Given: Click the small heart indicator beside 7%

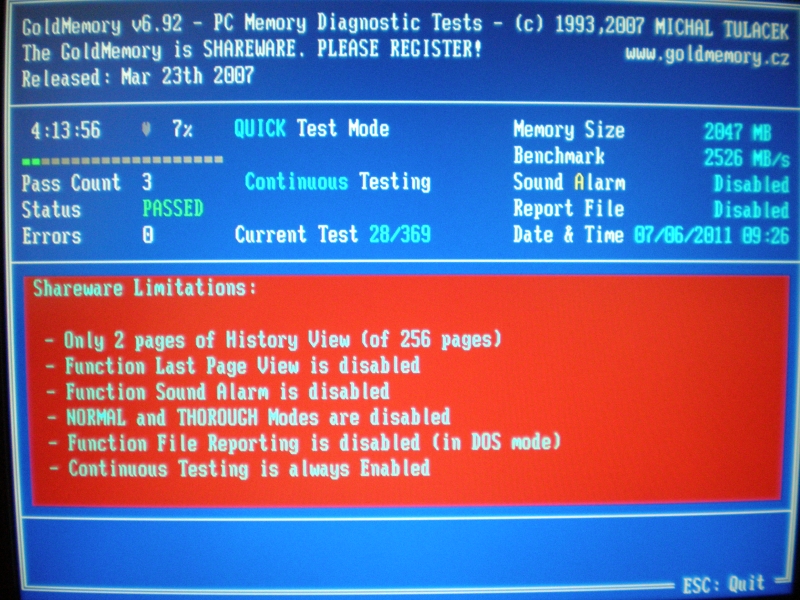Looking at the screenshot, I should [146, 130].
